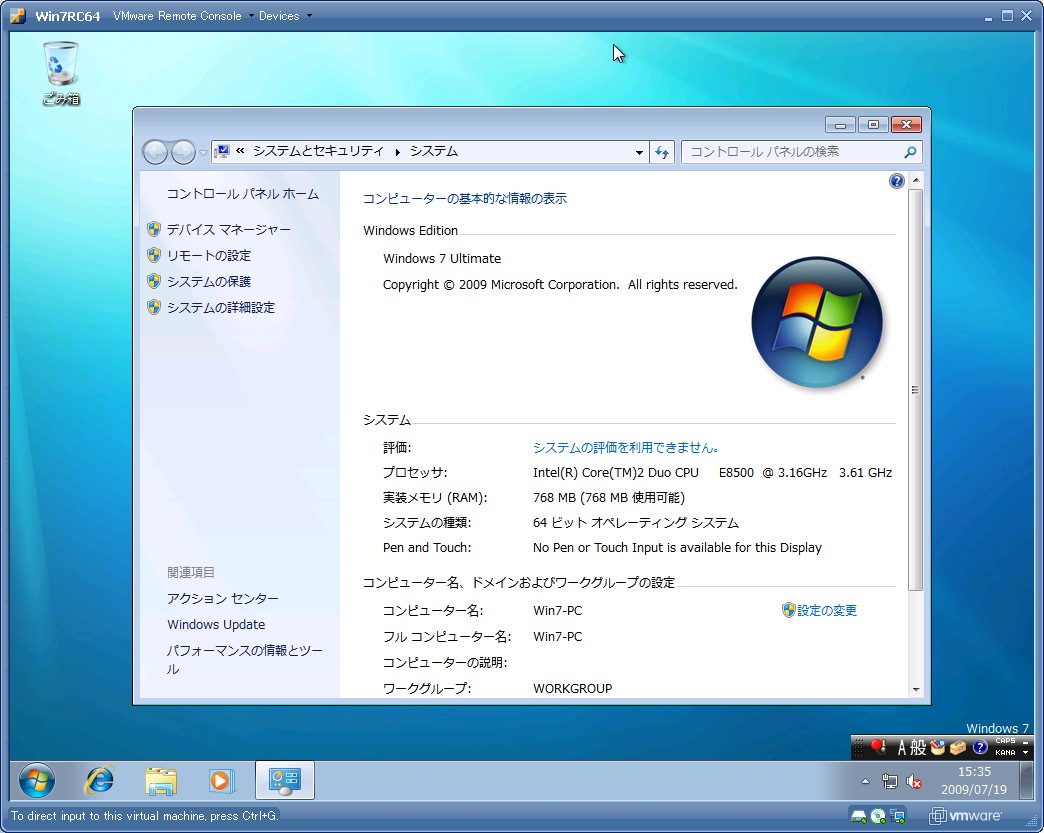Click the scrollbar down arrow
Image resolution: width=1044 pixels, height=833 pixels.
[x=915, y=690]
